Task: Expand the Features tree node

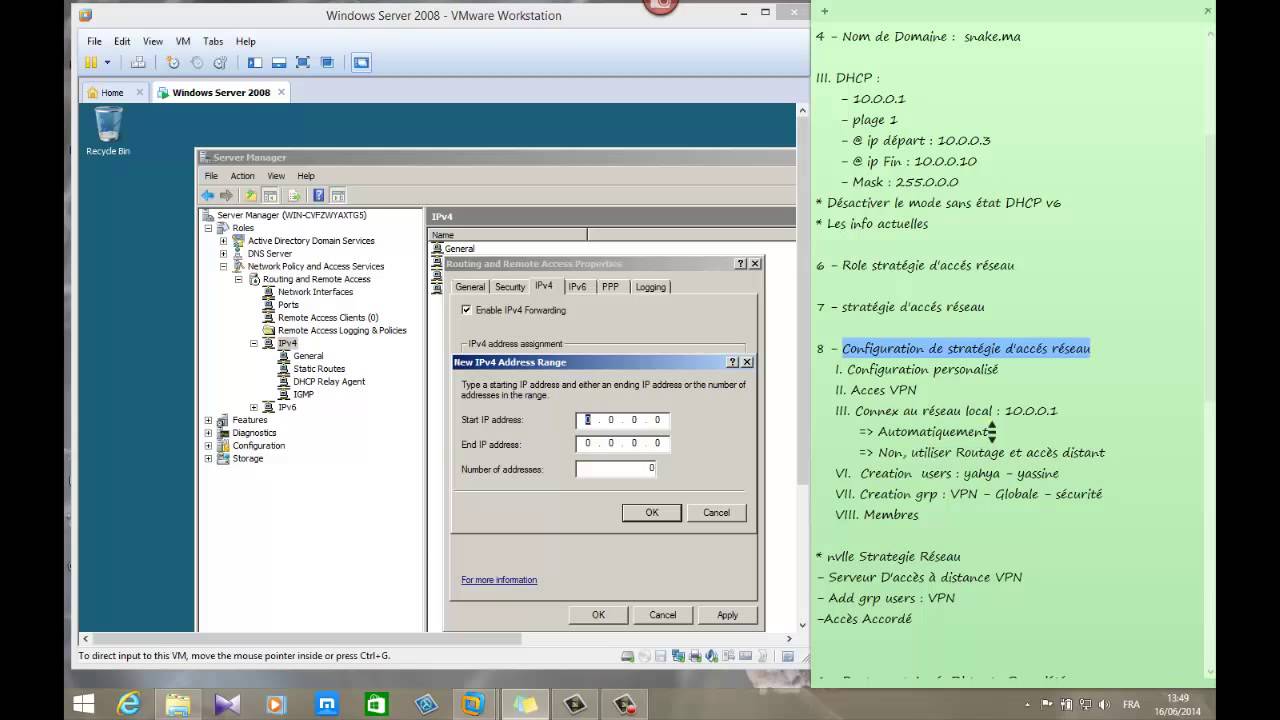Action: [209, 420]
